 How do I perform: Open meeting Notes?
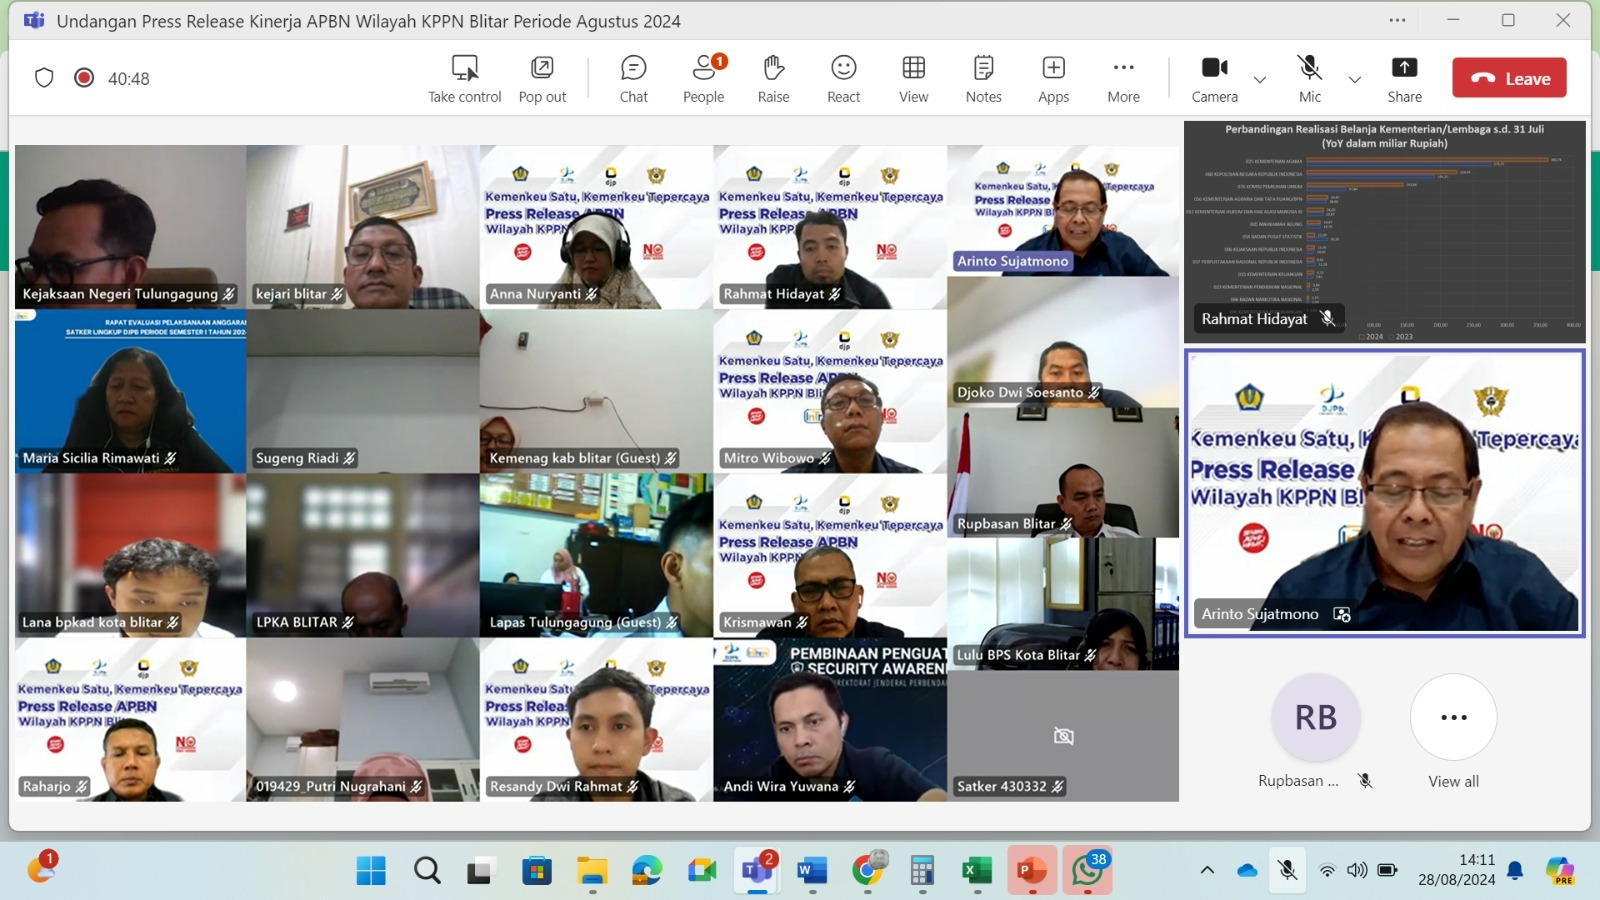[983, 78]
